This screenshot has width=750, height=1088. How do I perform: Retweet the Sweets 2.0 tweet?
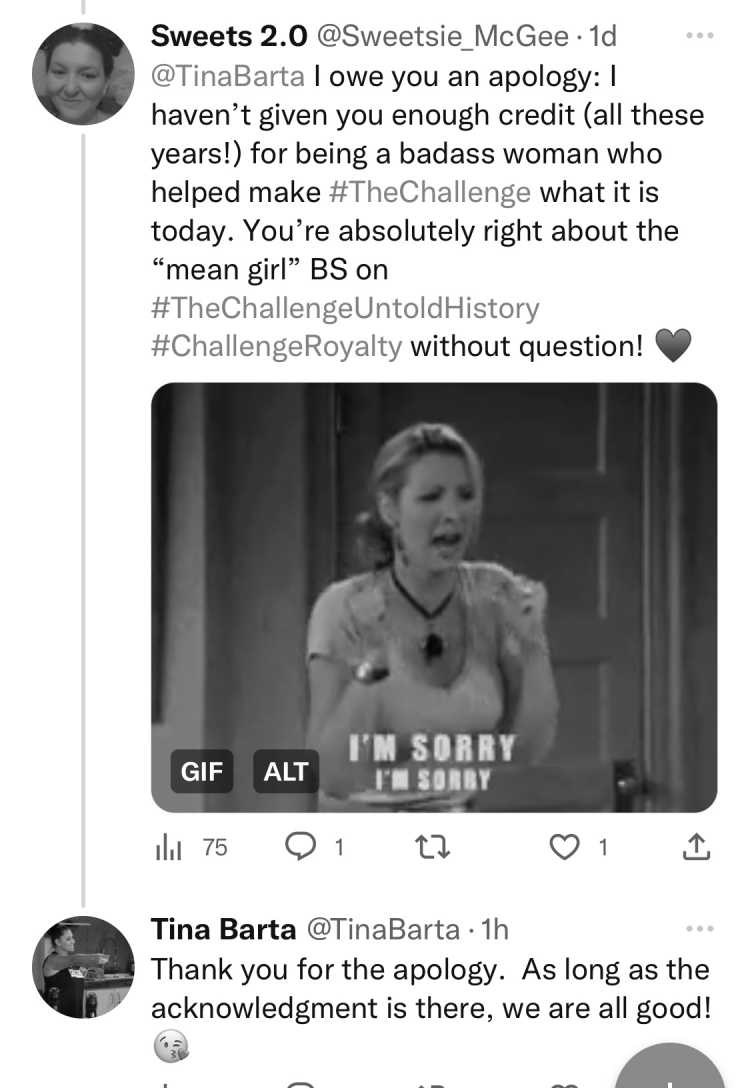click(x=432, y=847)
